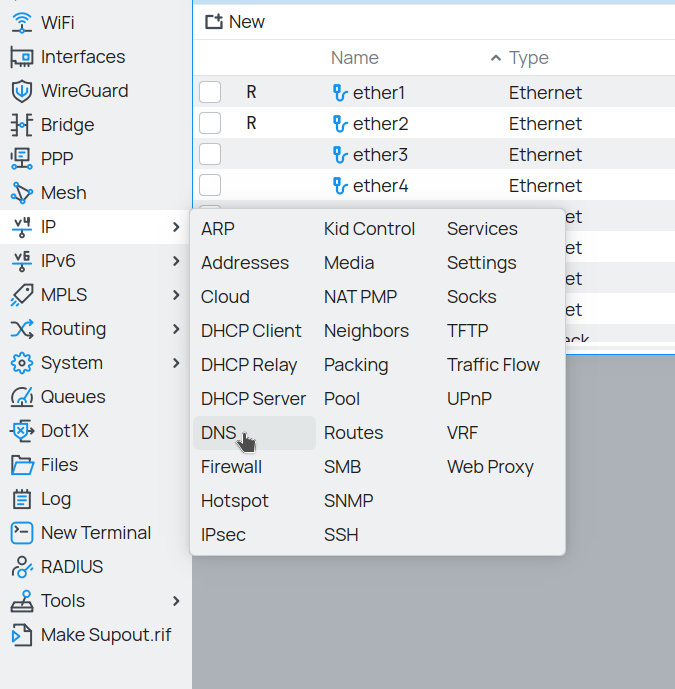This screenshot has width=675, height=689.
Task: Expand the IPv6 submenu arrow
Action: click(176, 261)
